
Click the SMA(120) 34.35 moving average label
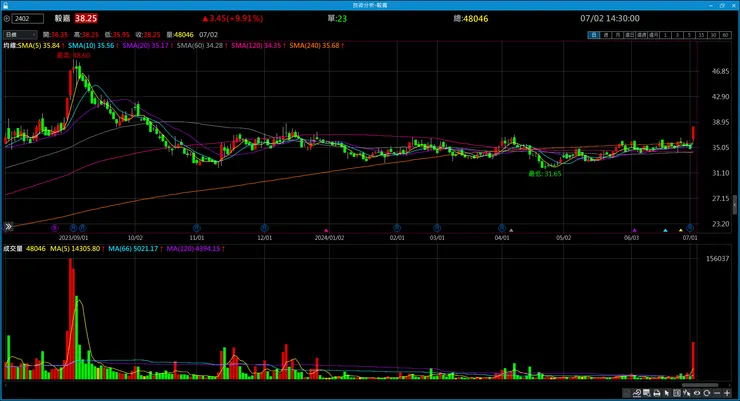[258, 45]
